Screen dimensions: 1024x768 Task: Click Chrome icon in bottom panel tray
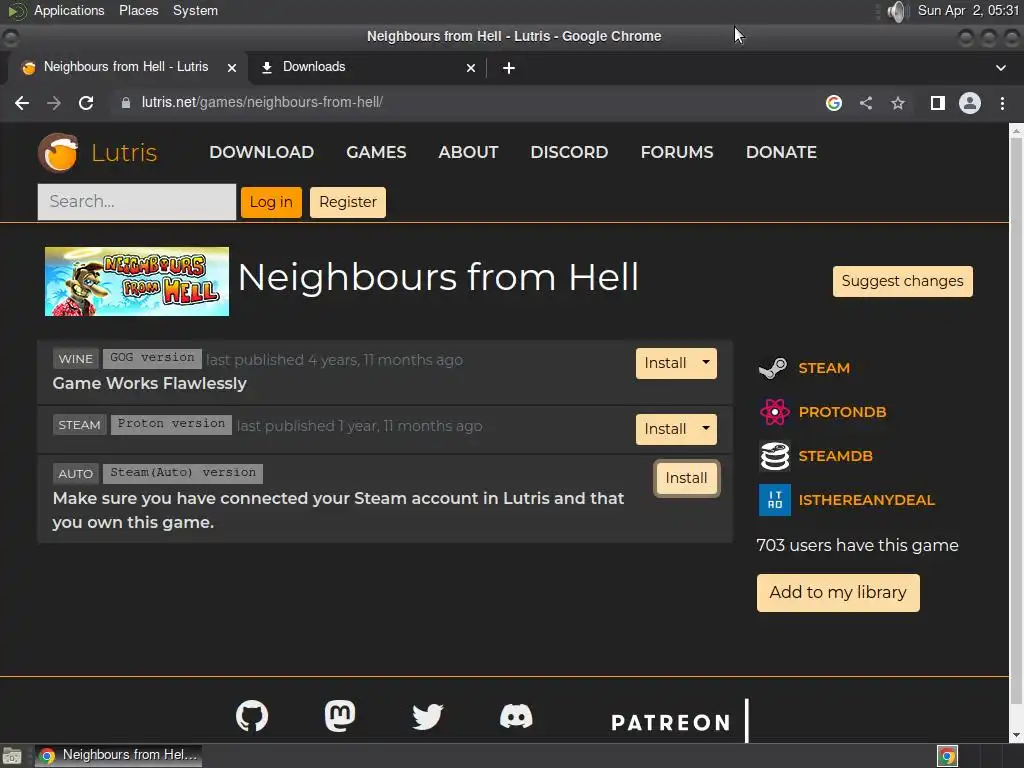947,756
